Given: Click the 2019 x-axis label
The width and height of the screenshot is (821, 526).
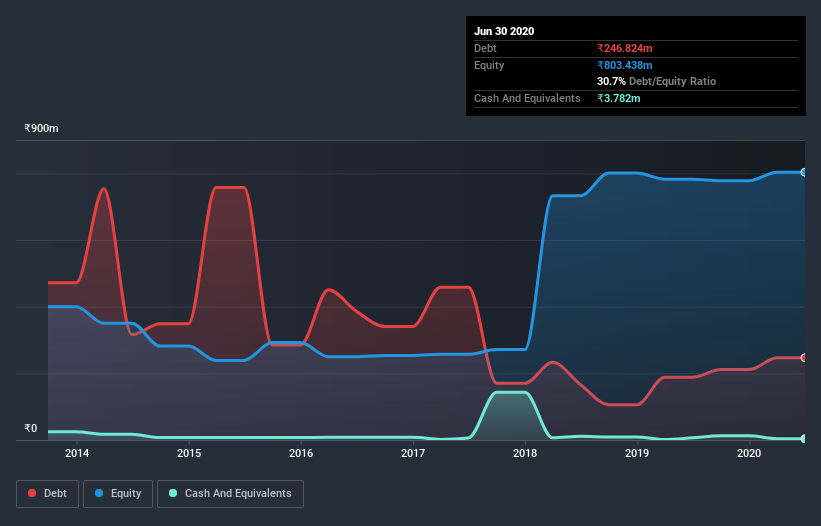Looking at the screenshot, I should point(637,453).
